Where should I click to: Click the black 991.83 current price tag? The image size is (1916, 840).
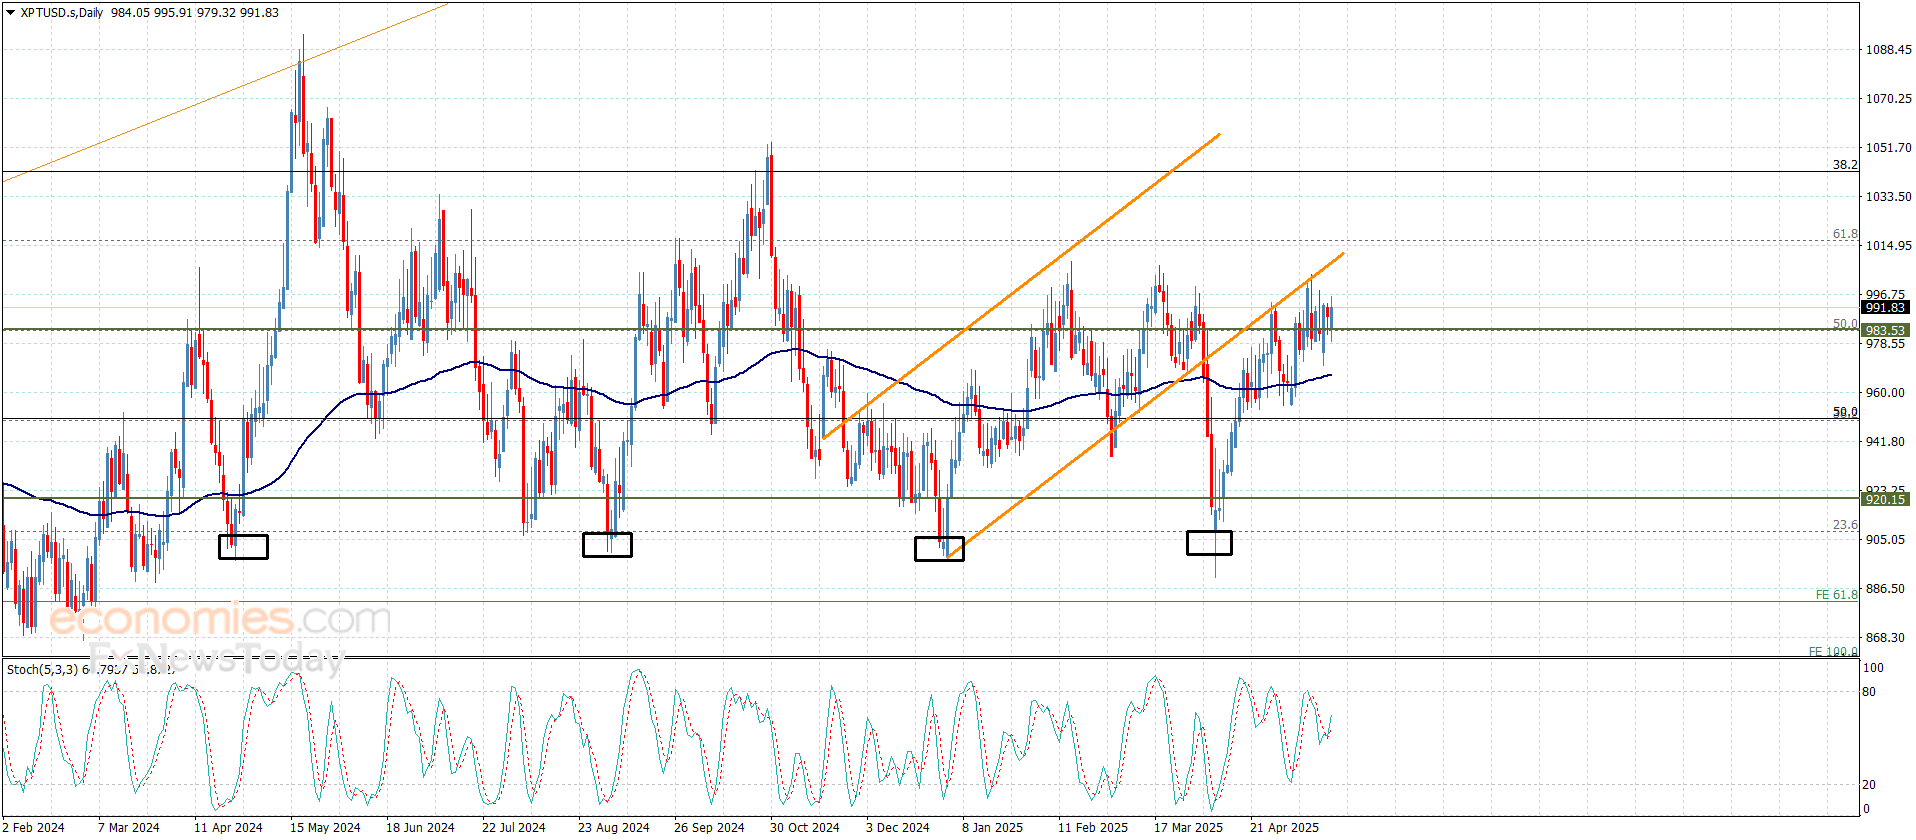click(1884, 308)
